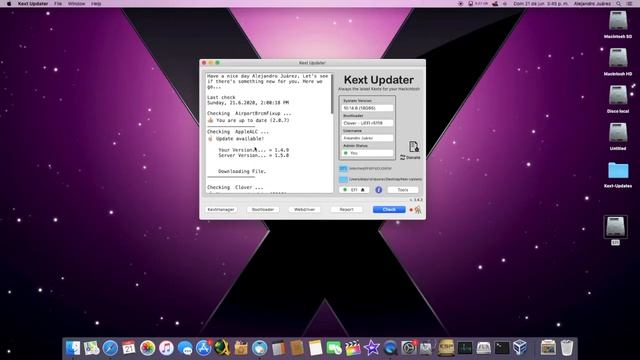This screenshot has width=640, height=360.
Task: Click the Bootloader button in bottom row
Action: [x=263, y=209]
